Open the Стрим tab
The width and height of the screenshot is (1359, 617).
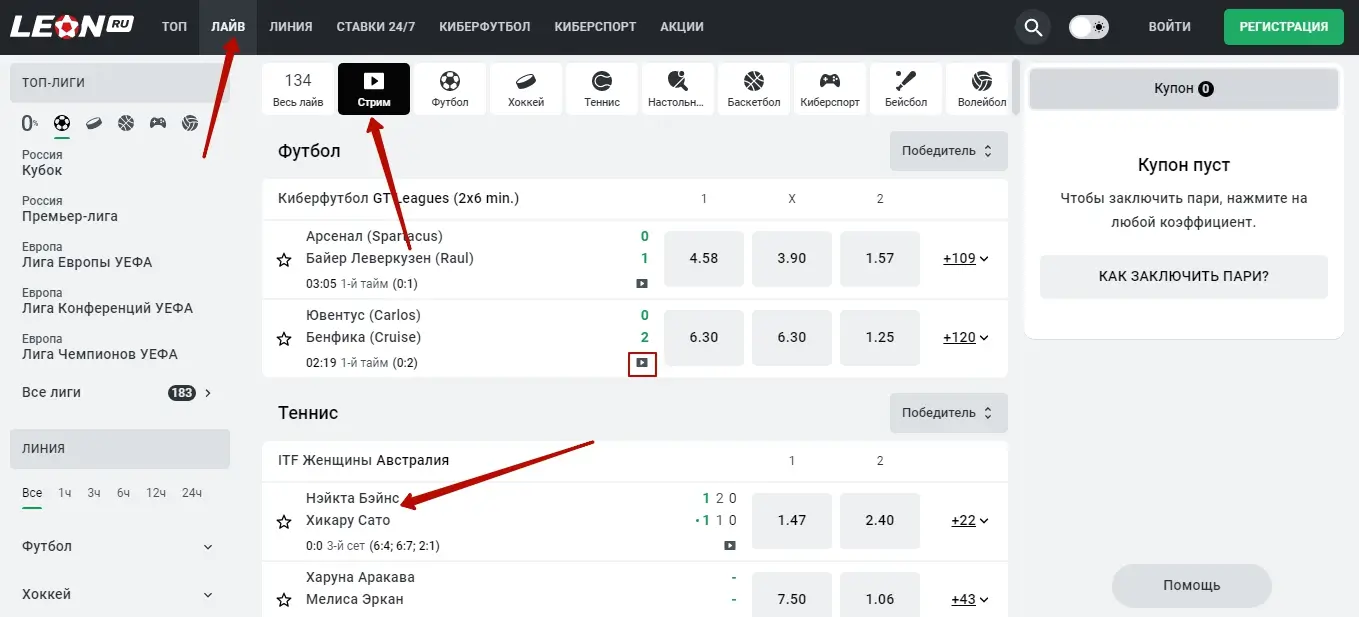click(374, 88)
